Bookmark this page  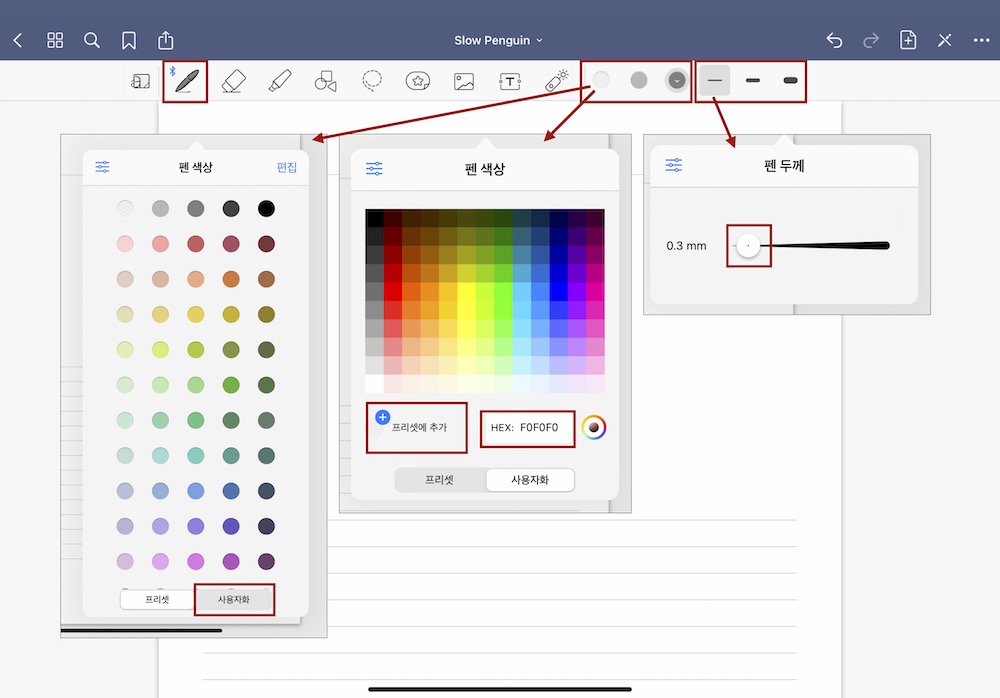pyautogui.click(x=129, y=41)
